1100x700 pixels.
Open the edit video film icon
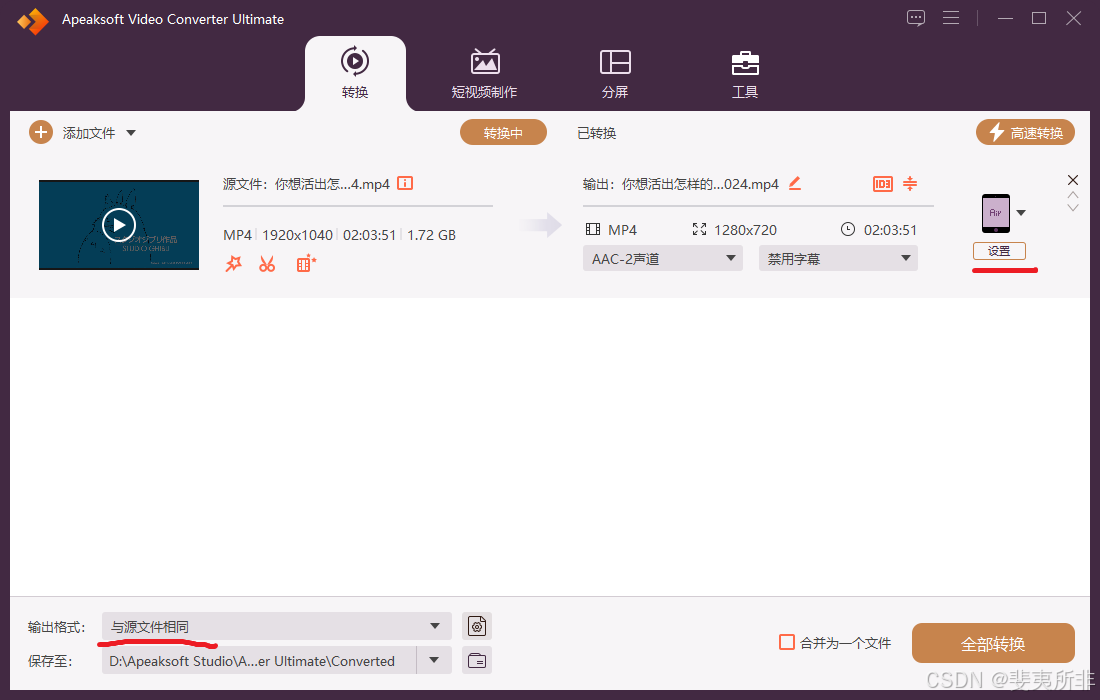tap(306, 264)
